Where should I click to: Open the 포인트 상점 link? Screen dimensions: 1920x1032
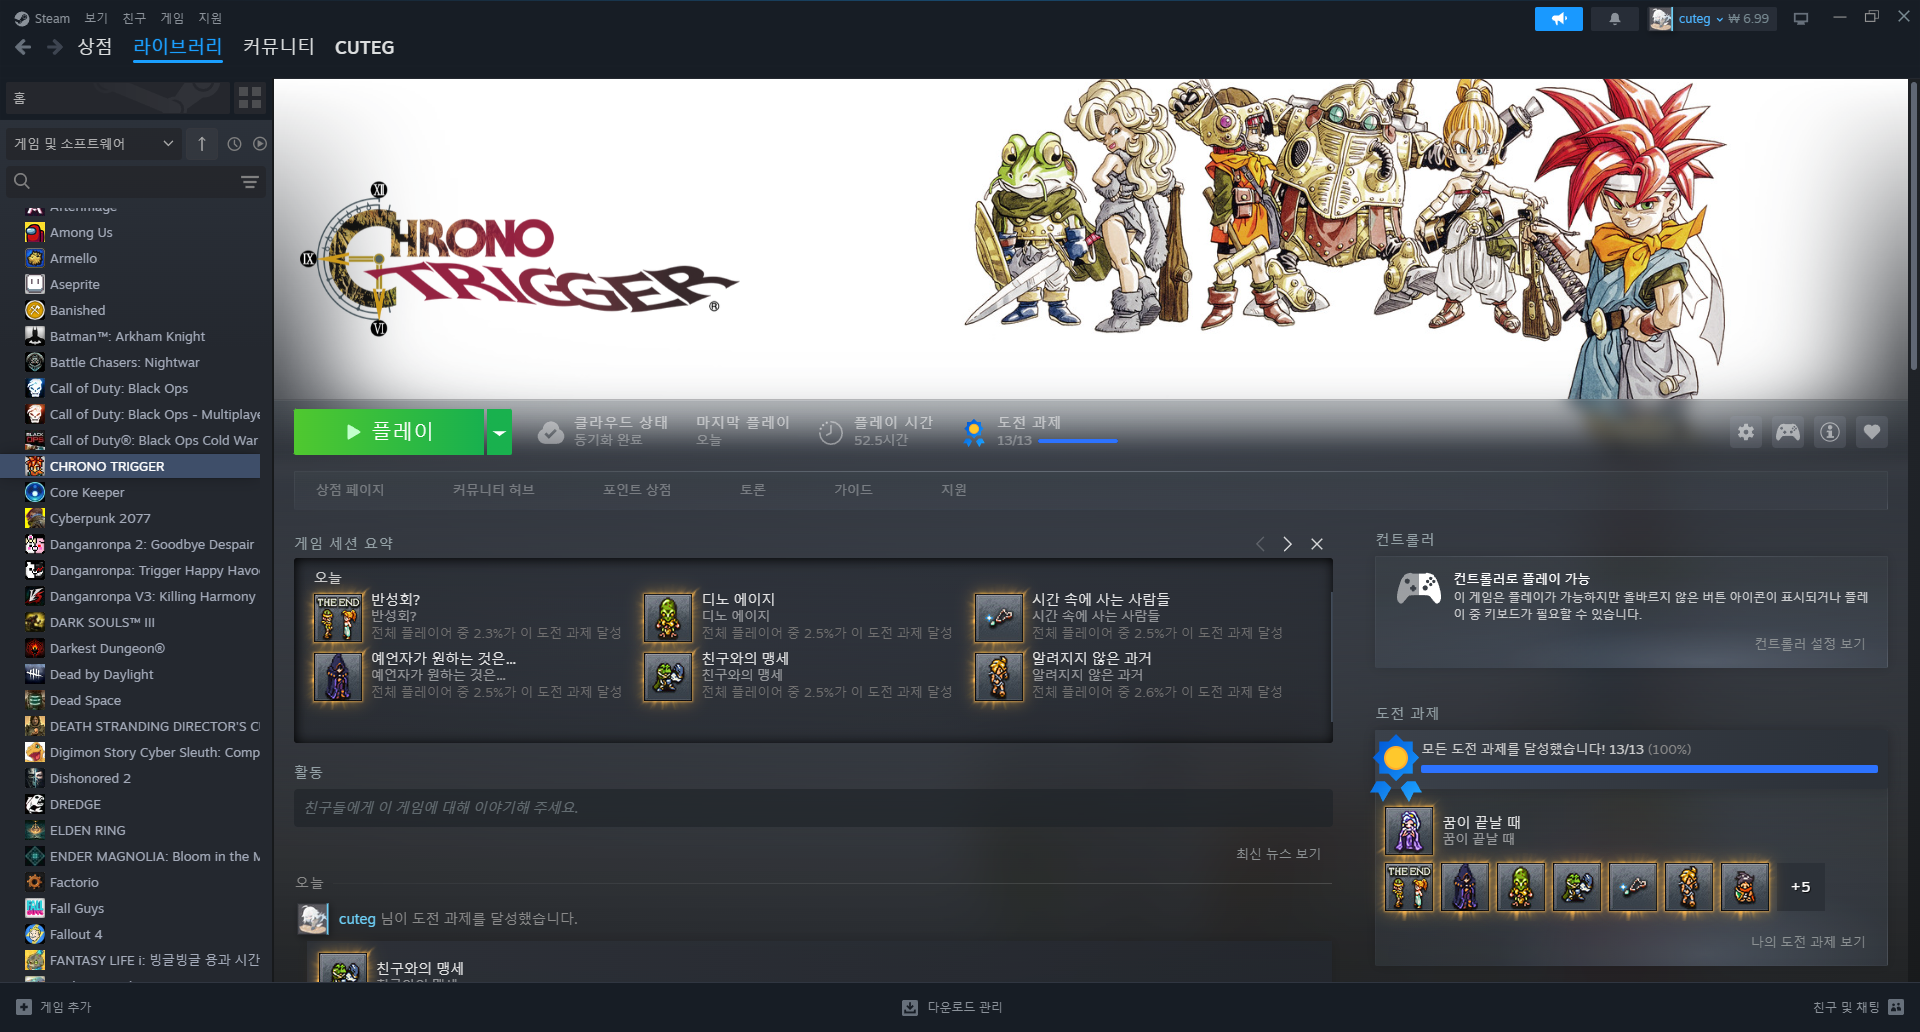coord(637,490)
